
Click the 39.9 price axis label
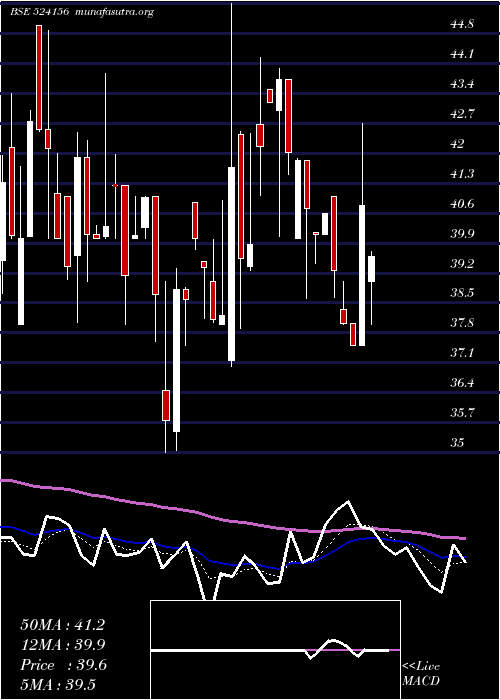(x=462, y=234)
